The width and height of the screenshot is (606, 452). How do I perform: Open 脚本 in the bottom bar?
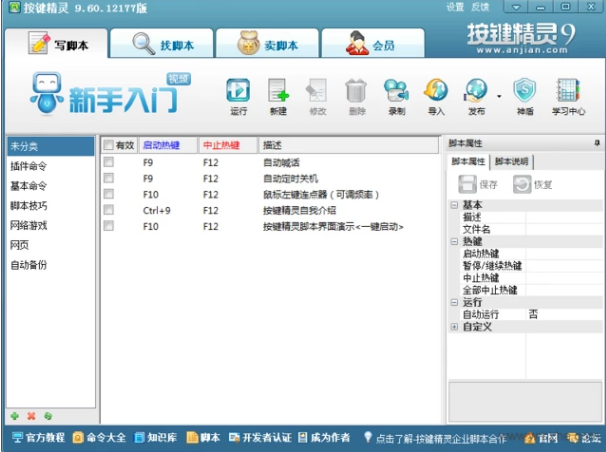[x=203, y=438]
